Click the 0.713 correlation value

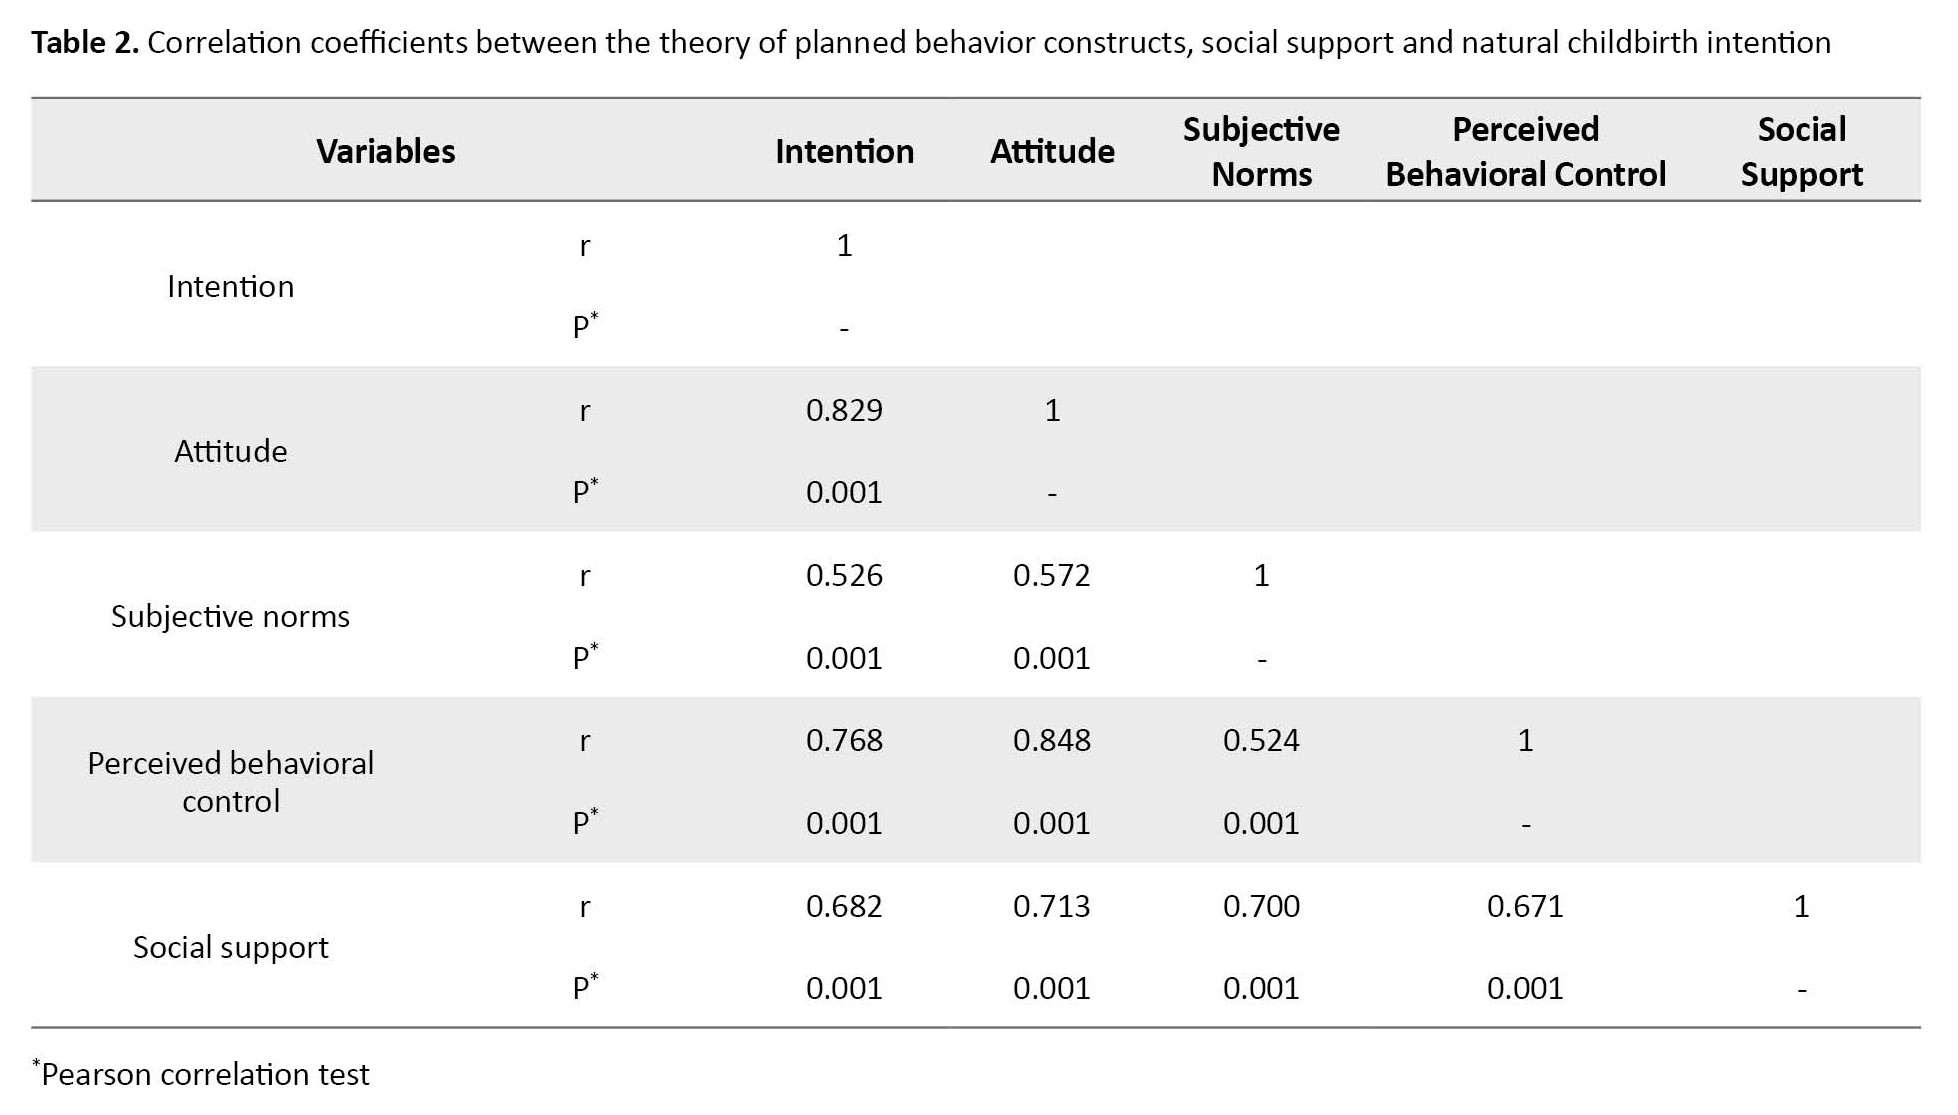pos(1052,906)
